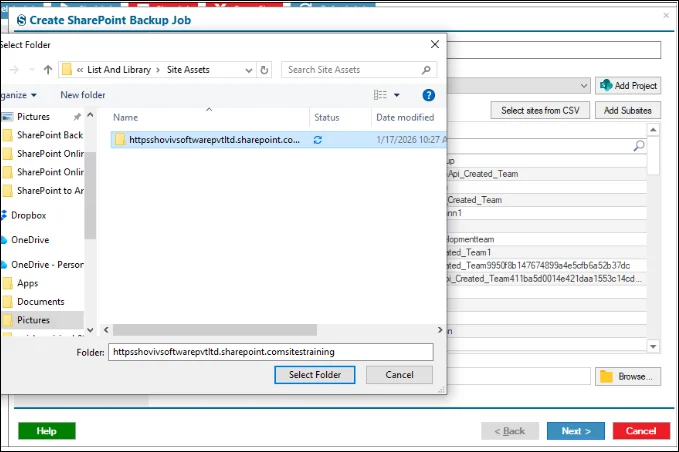Image resolution: width=679 pixels, height=452 pixels.
Task: Click red Cancel button in backup job
Action: click(641, 431)
